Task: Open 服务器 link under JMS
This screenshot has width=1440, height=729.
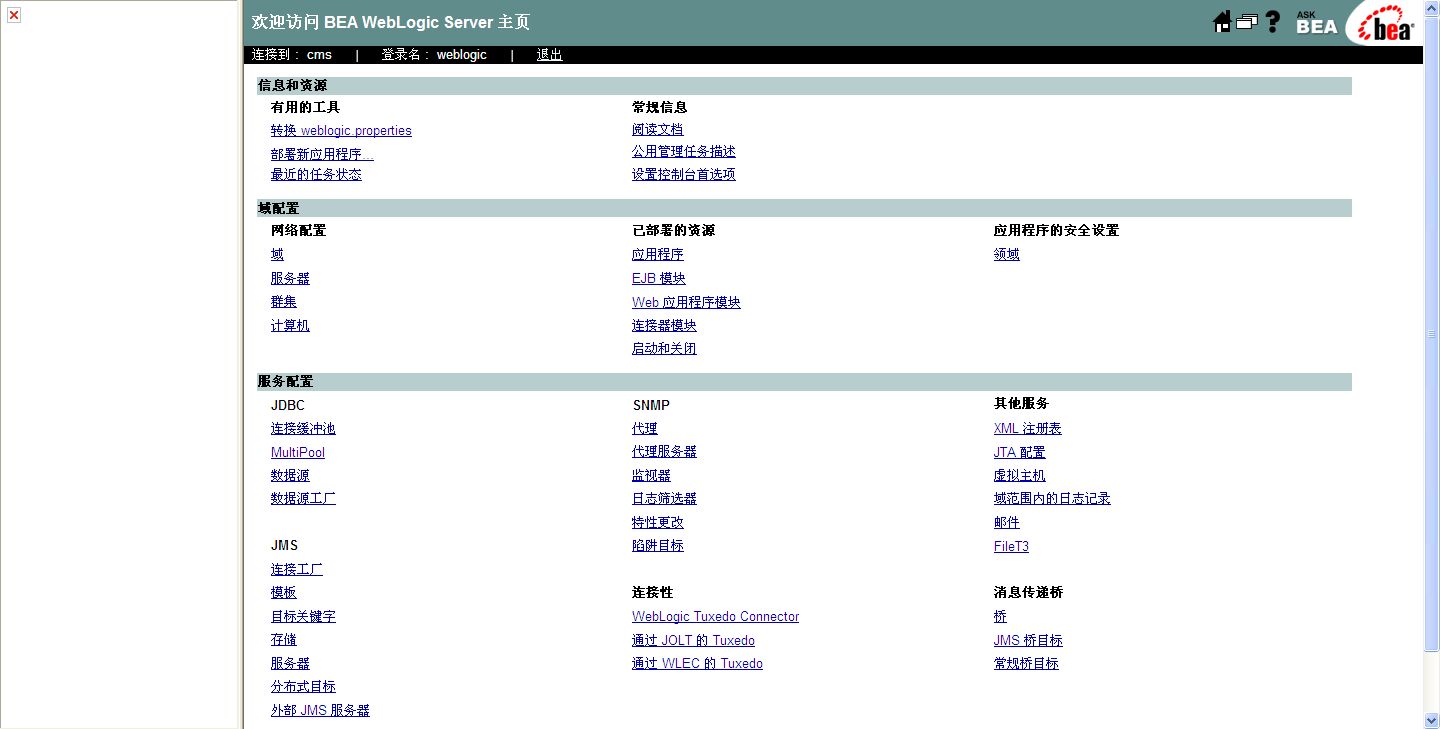Action: tap(290, 664)
